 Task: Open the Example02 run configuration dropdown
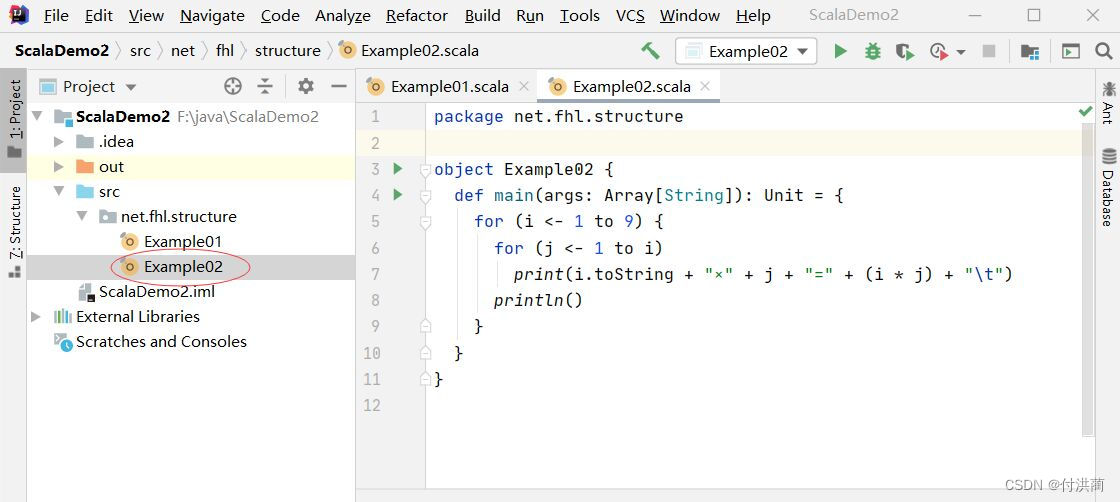pos(746,51)
